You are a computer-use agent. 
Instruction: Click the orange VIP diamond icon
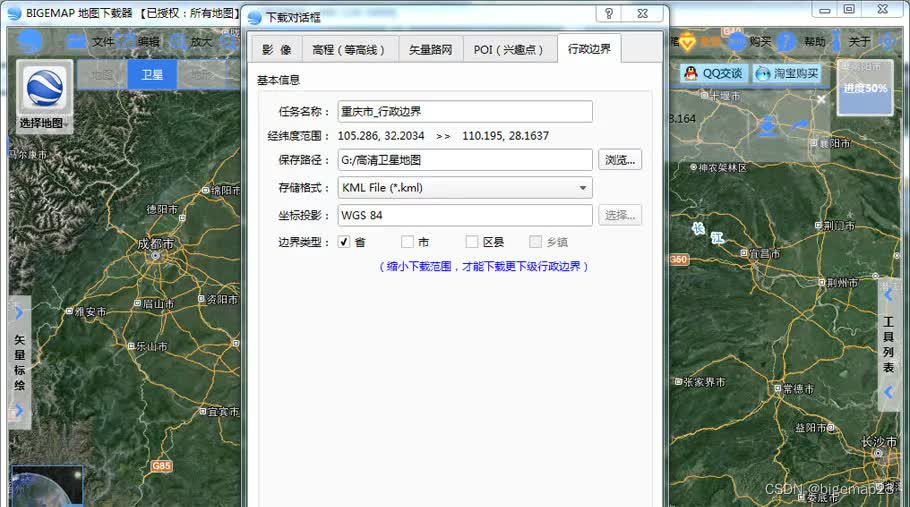tap(688, 41)
